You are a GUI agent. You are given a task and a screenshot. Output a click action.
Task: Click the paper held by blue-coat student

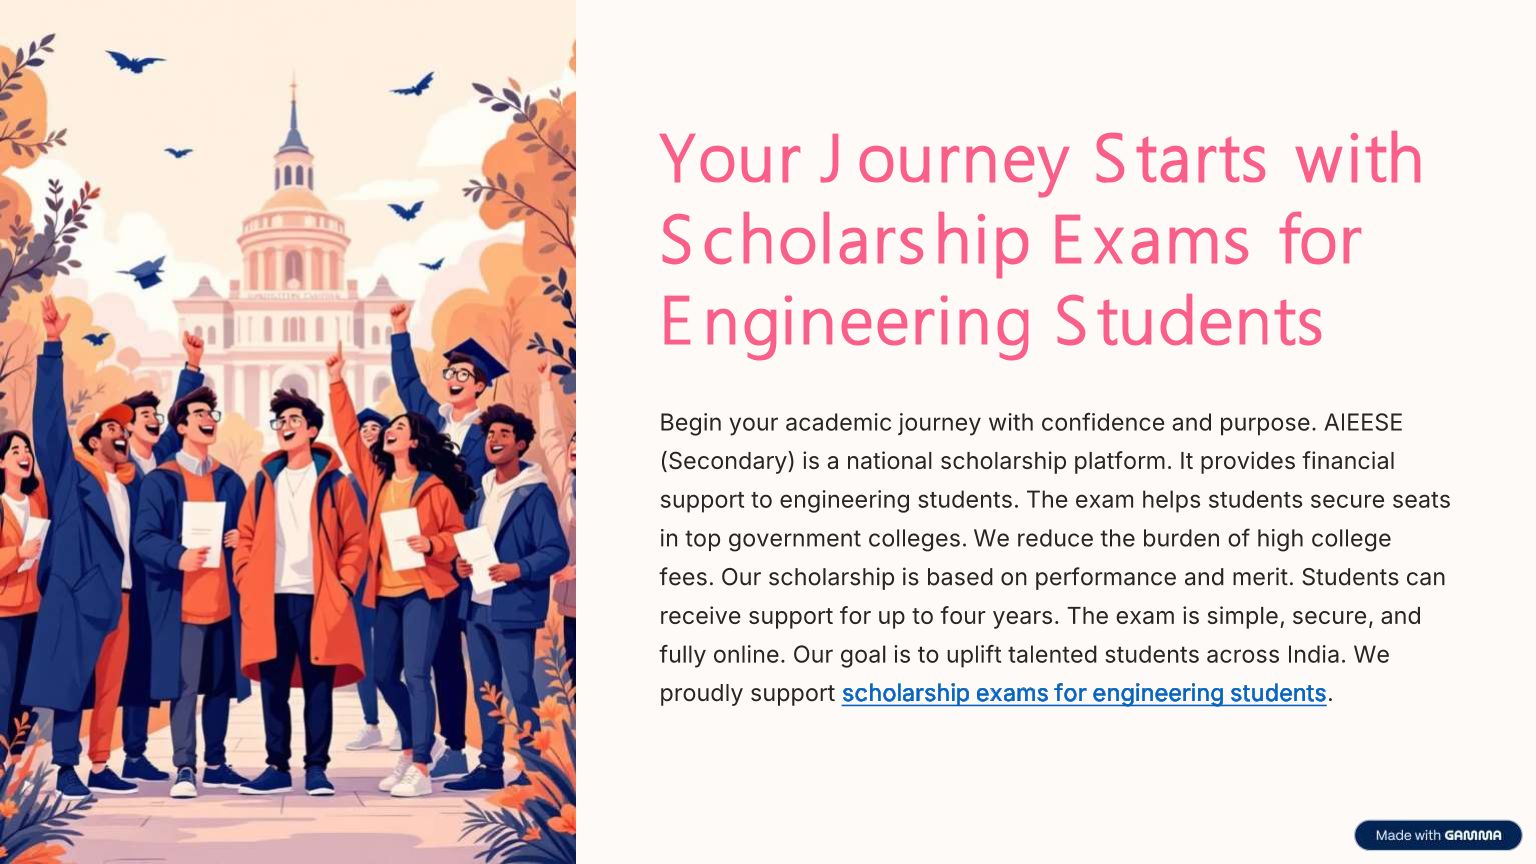(x=203, y=530)
